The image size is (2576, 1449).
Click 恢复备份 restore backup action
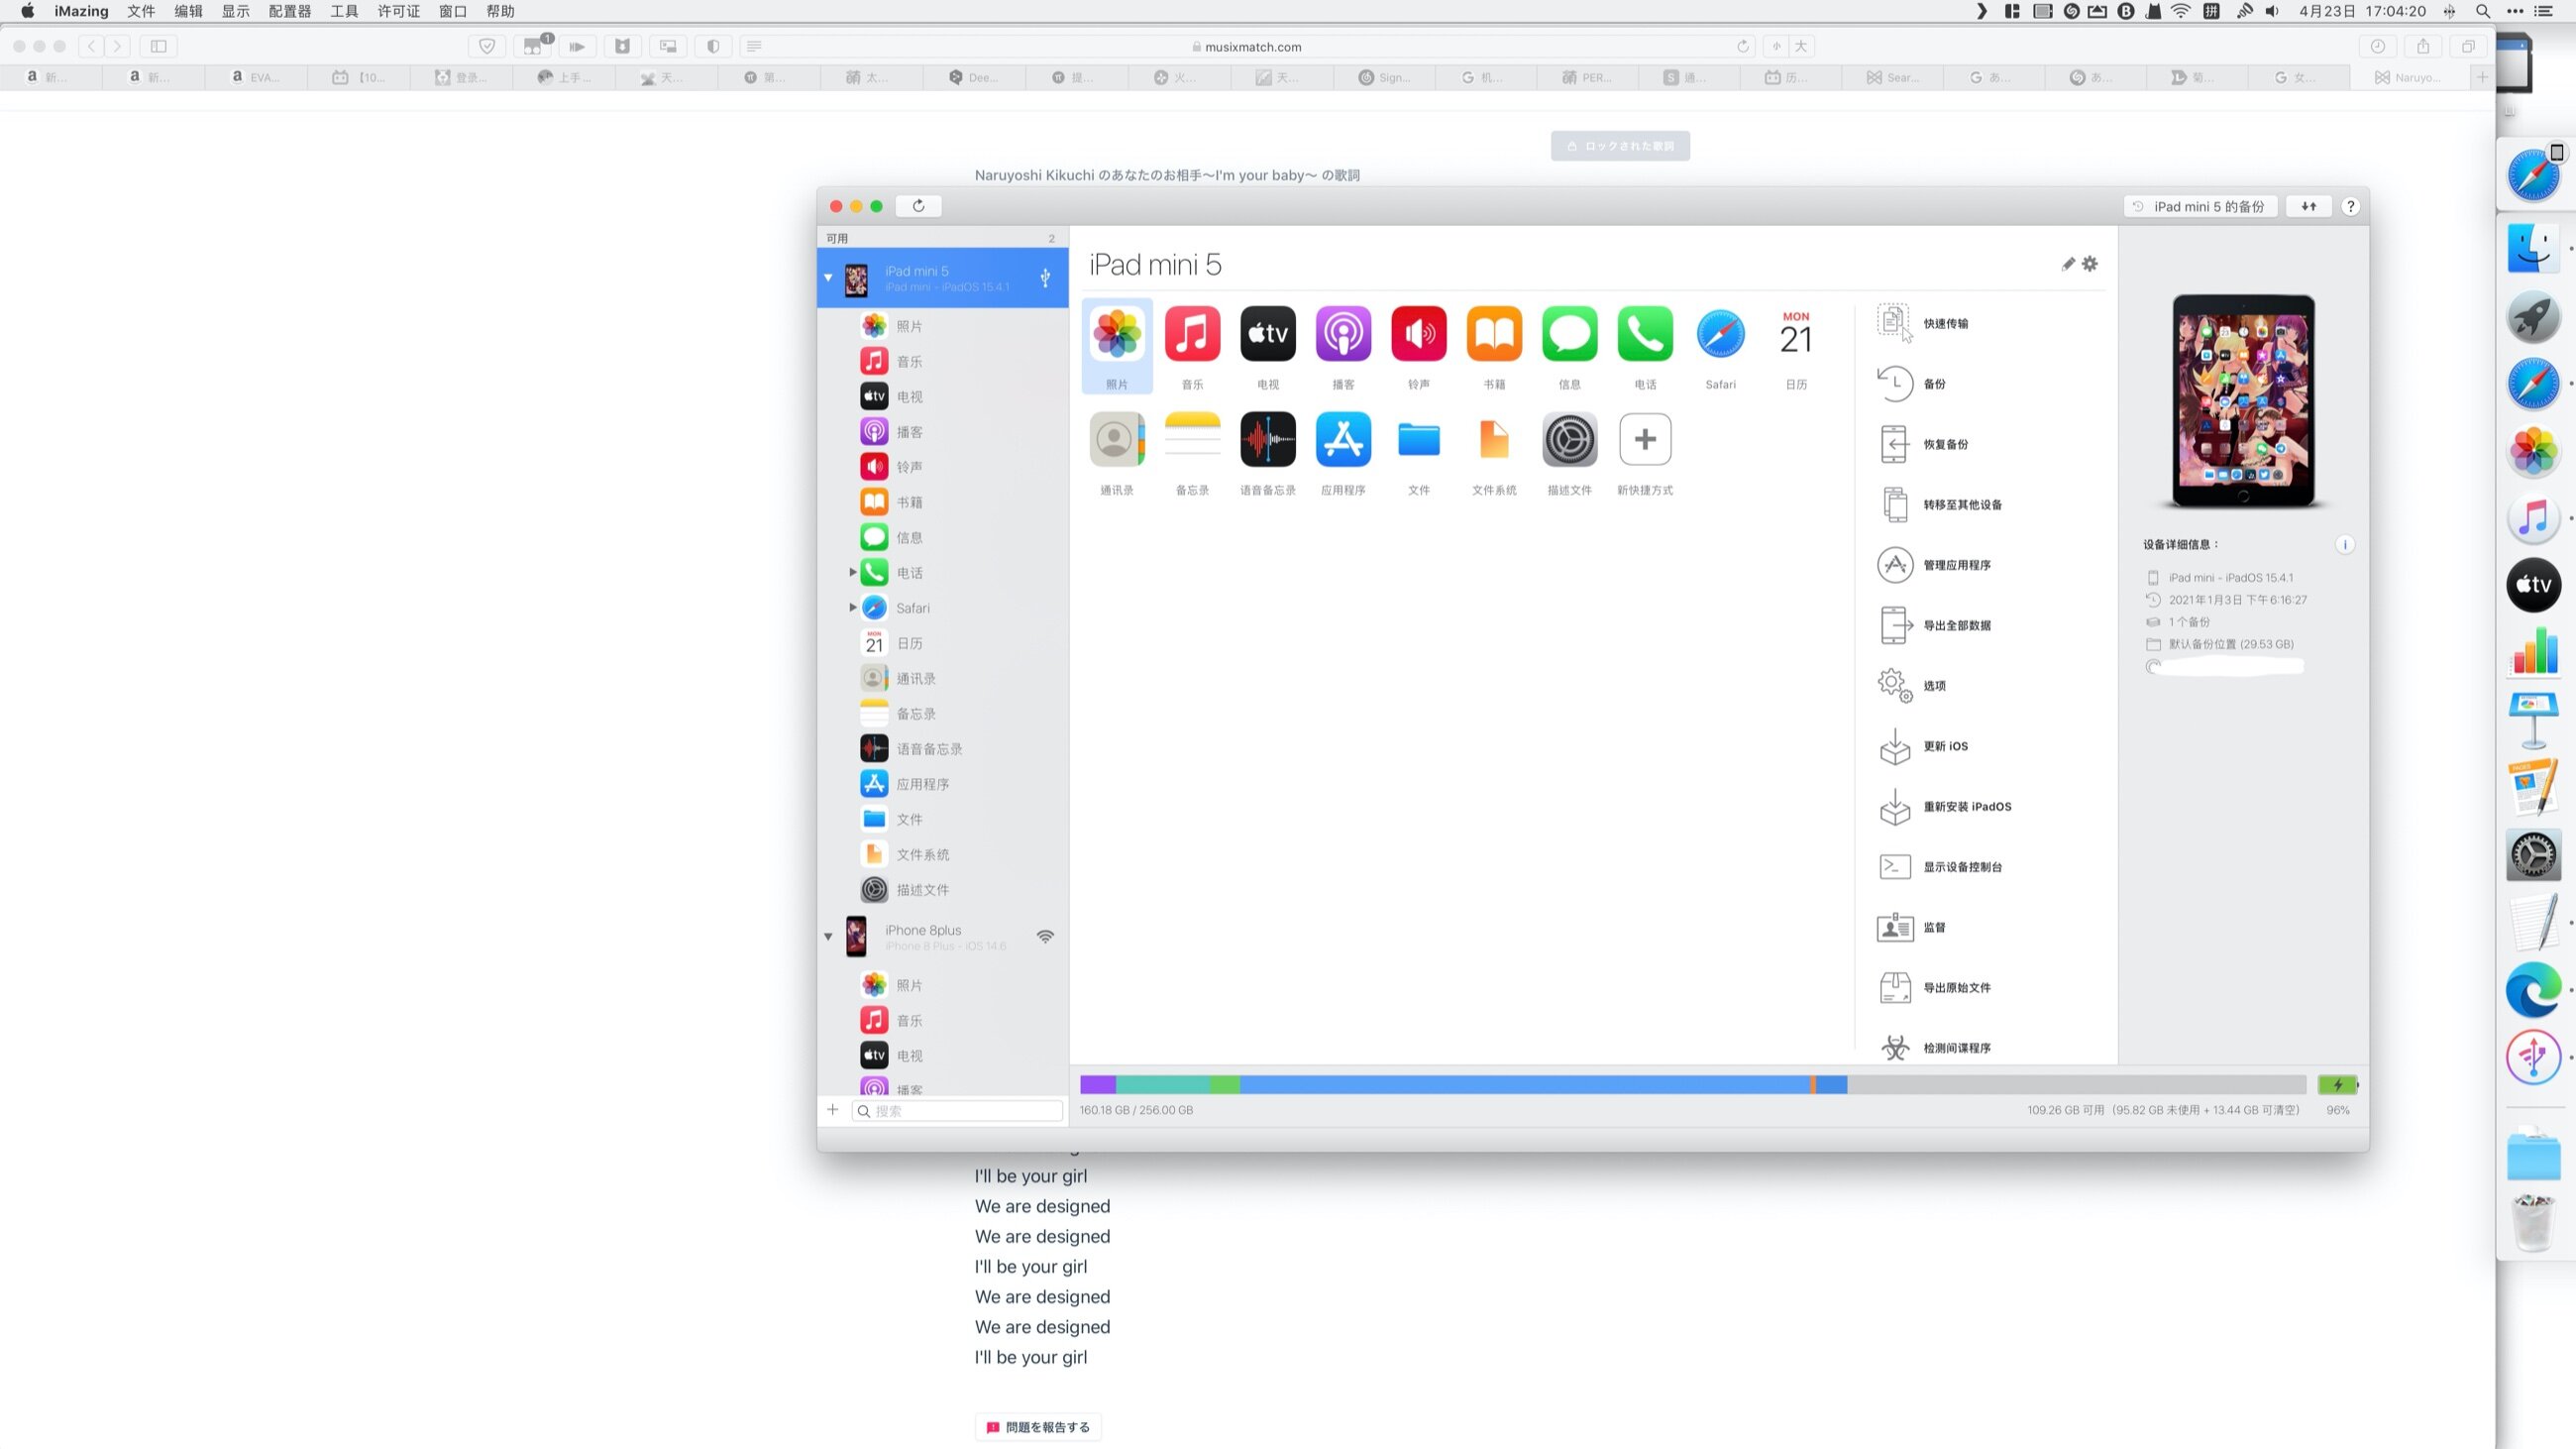coord(1924,444)
